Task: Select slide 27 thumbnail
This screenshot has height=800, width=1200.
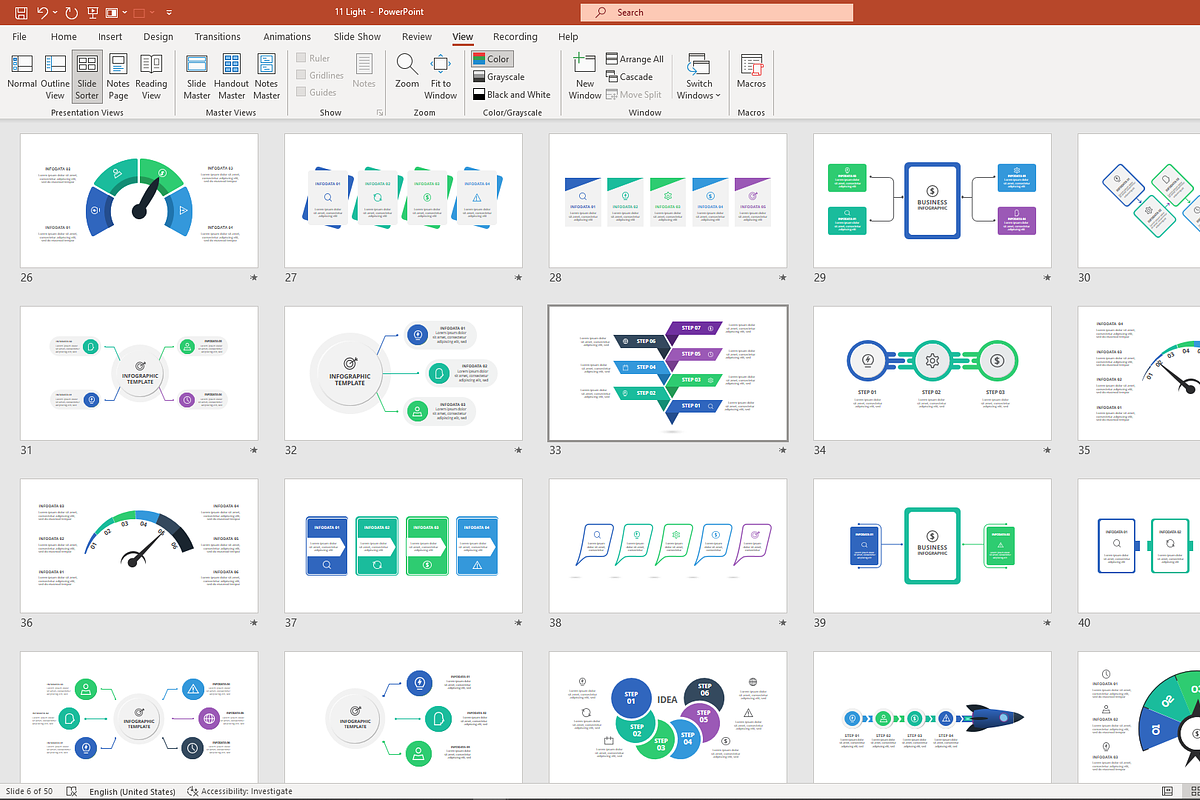Action: 403,201
